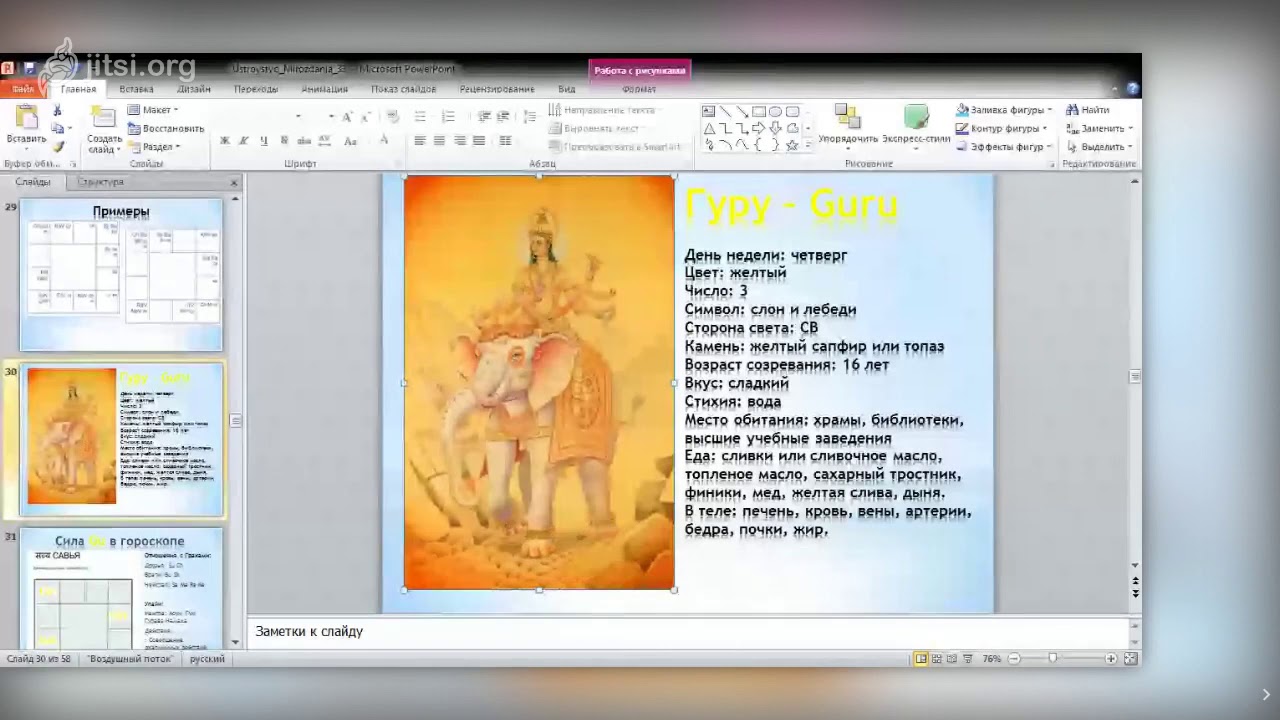The height and width of the screenshot is (720, 1280).
Task: Click the zoom out minus button
Action: (x=1014, y=659)
